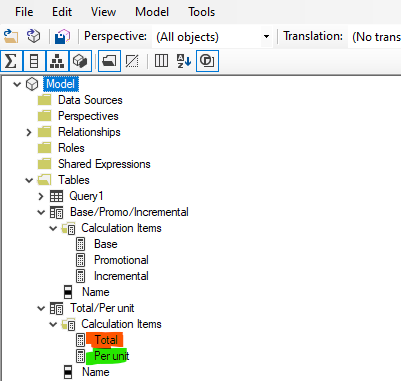The width and height of the screenshot is (401, 381).
Task: Select the Shared Expressions folder
Action: pos(104,164)
